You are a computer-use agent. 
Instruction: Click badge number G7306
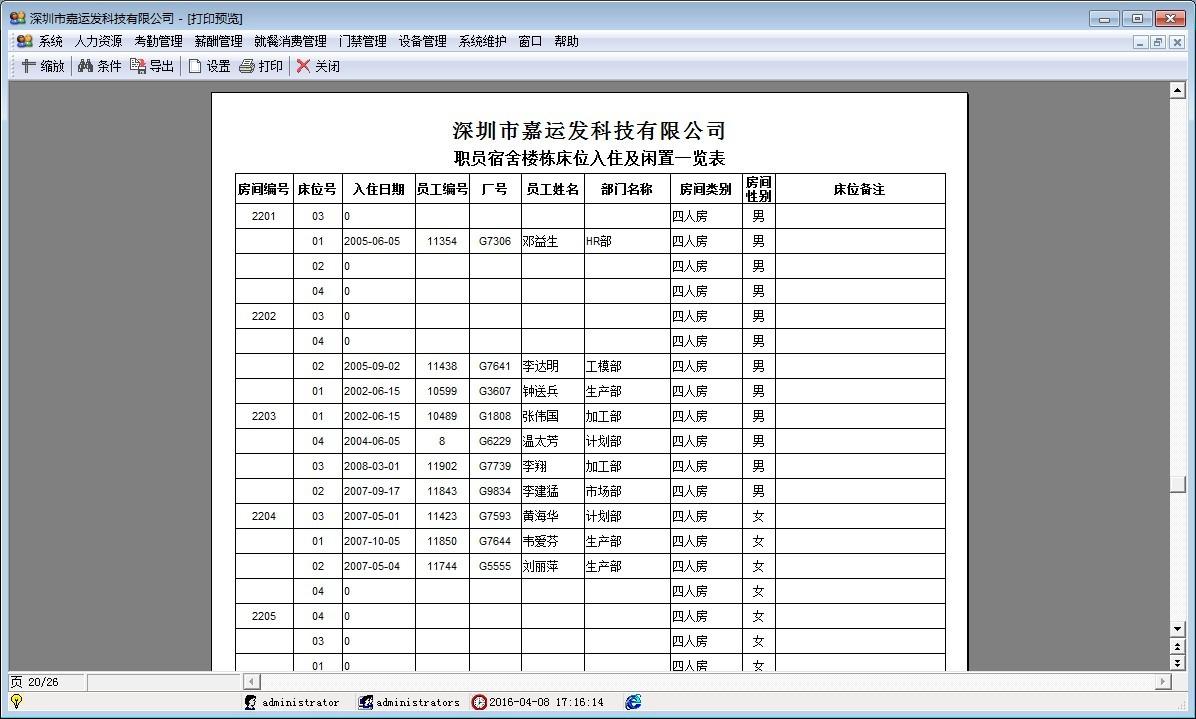coord(495,242)
